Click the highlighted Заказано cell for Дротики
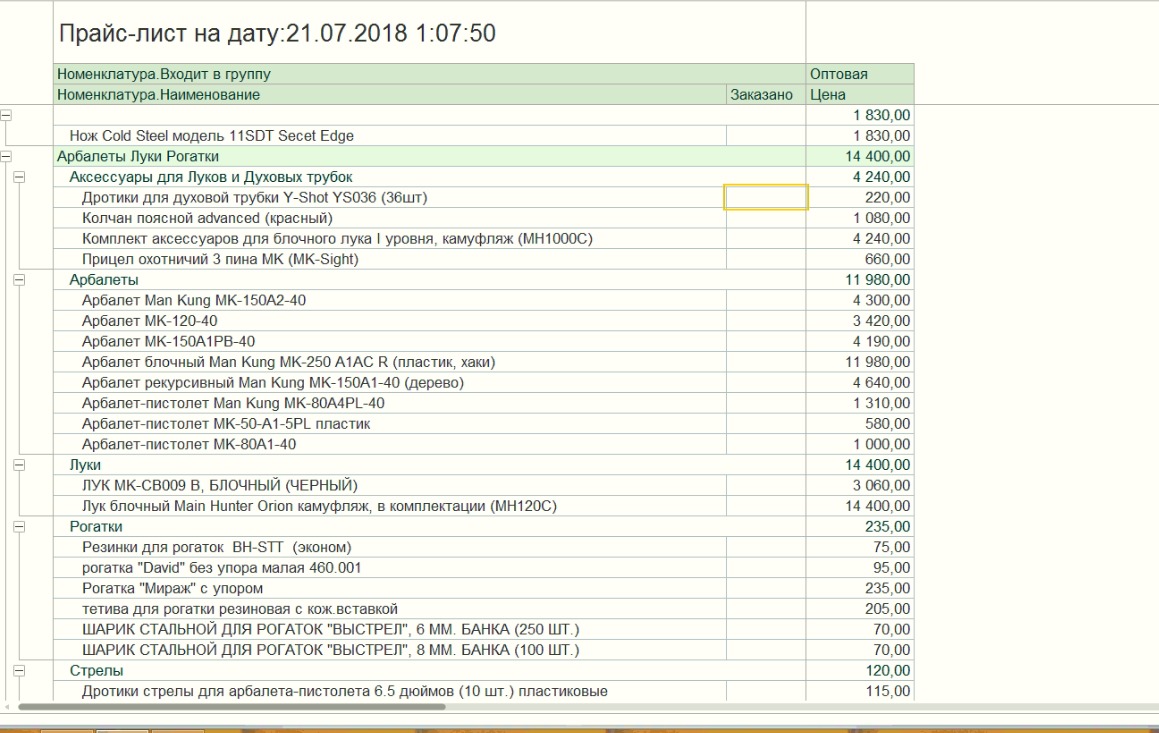 pyautogui.click(x=765, y=198)
